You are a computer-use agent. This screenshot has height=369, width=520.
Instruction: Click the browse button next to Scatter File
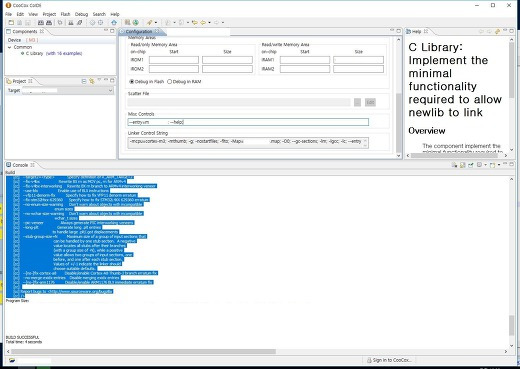coord(357,102)
